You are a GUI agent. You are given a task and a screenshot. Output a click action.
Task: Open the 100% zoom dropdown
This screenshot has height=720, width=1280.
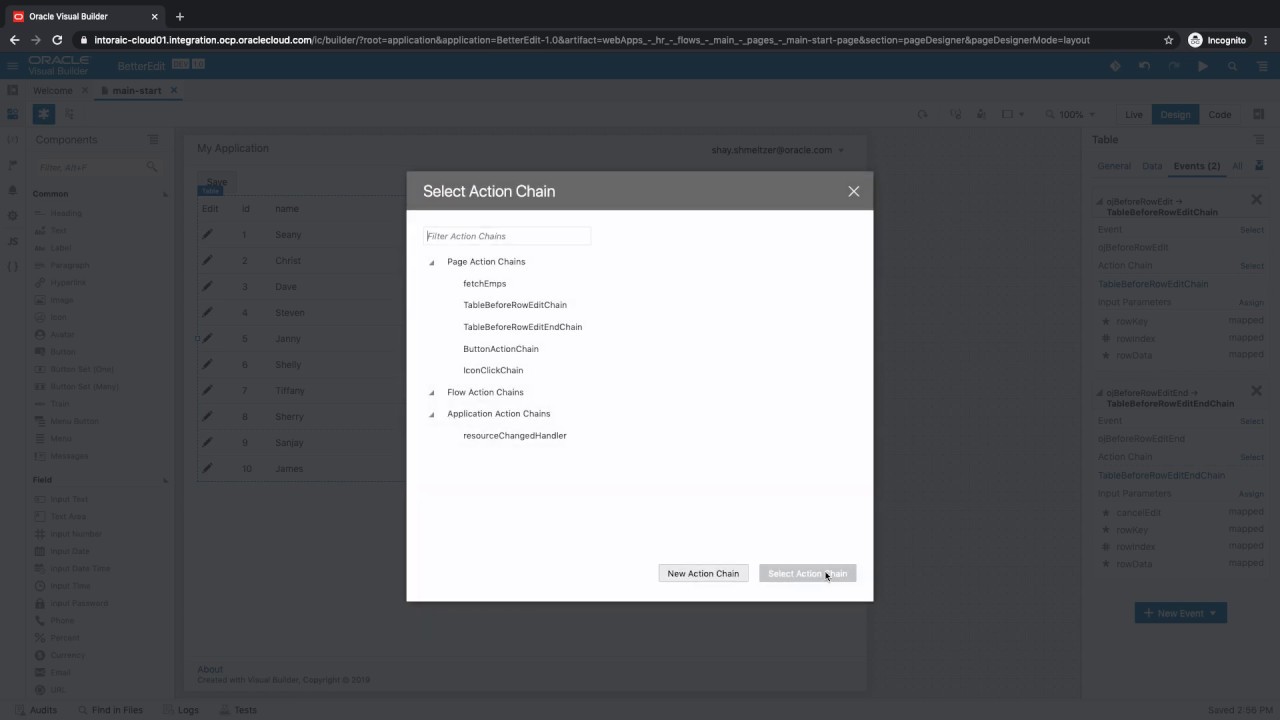click(1070, 114)
